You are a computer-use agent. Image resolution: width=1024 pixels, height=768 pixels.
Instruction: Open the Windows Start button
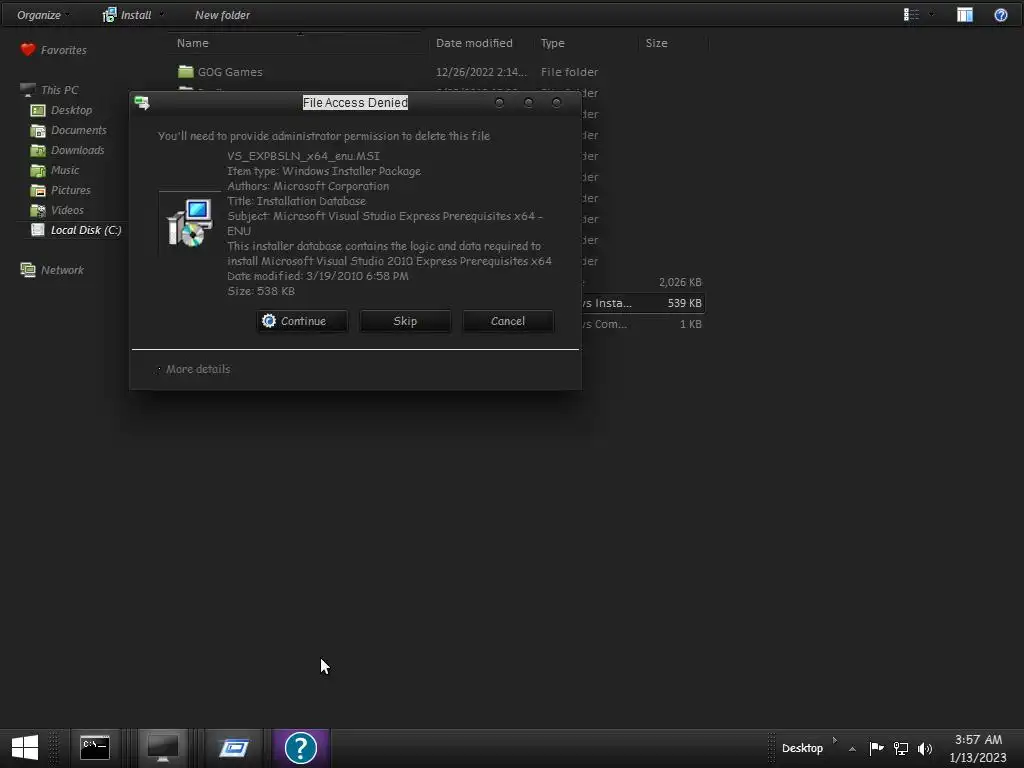[25, 748]
